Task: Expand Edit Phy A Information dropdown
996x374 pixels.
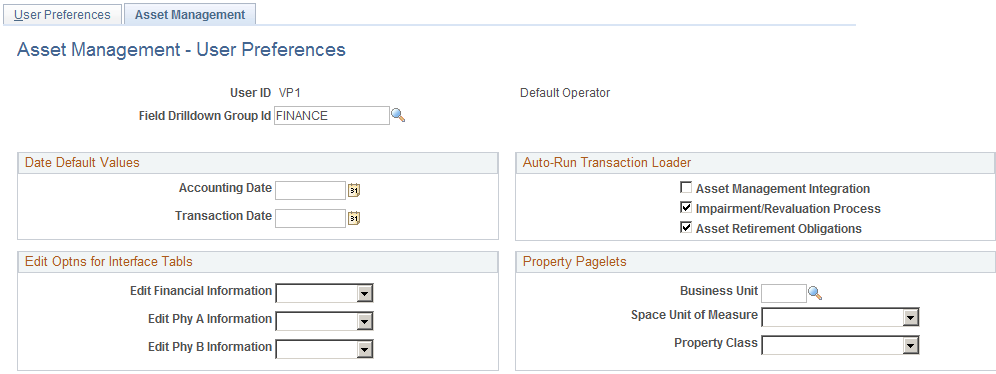Action: tap(324, 321)
